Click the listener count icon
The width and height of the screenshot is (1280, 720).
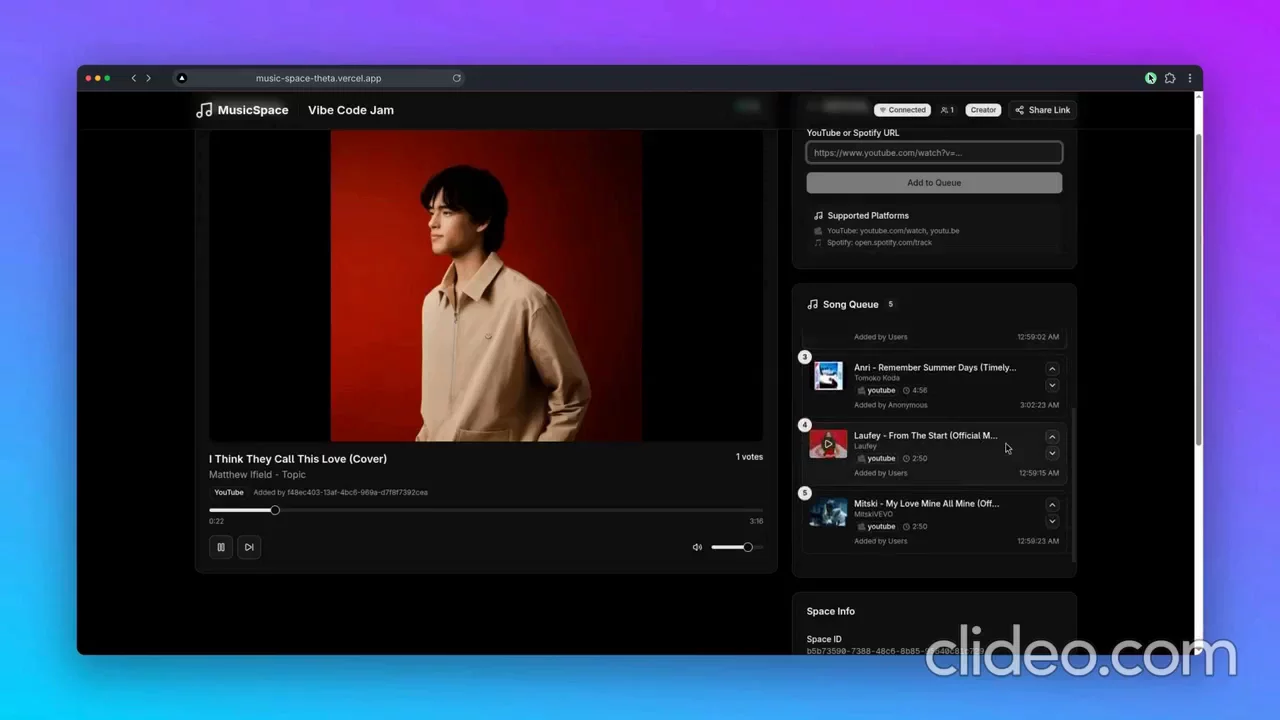947,110
